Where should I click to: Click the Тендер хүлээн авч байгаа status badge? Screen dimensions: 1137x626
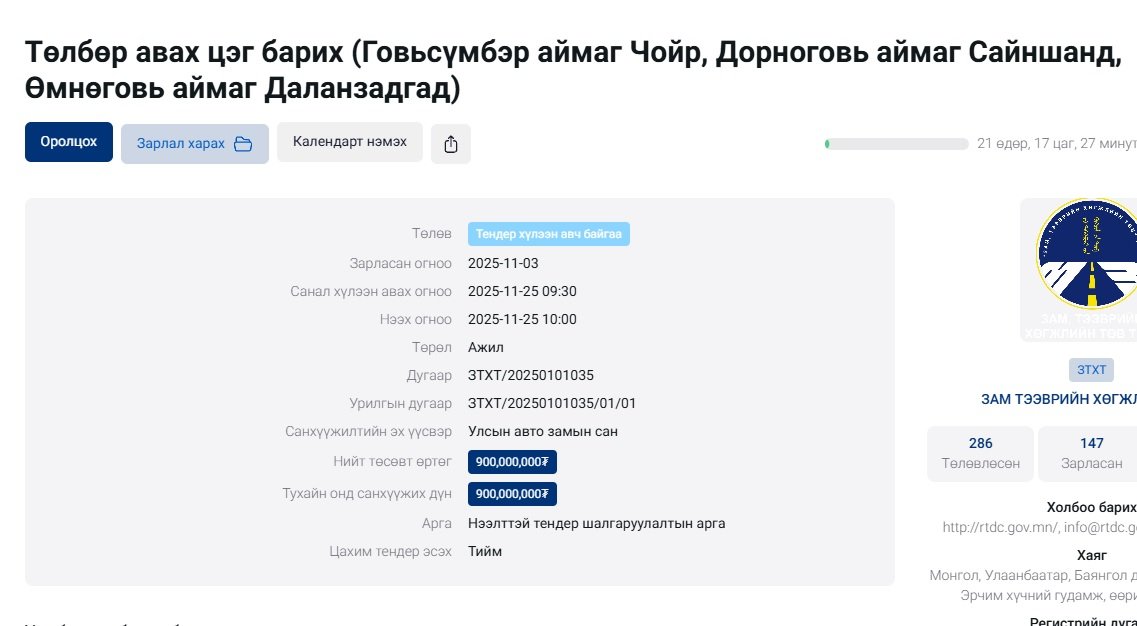[x=548, y=234]
